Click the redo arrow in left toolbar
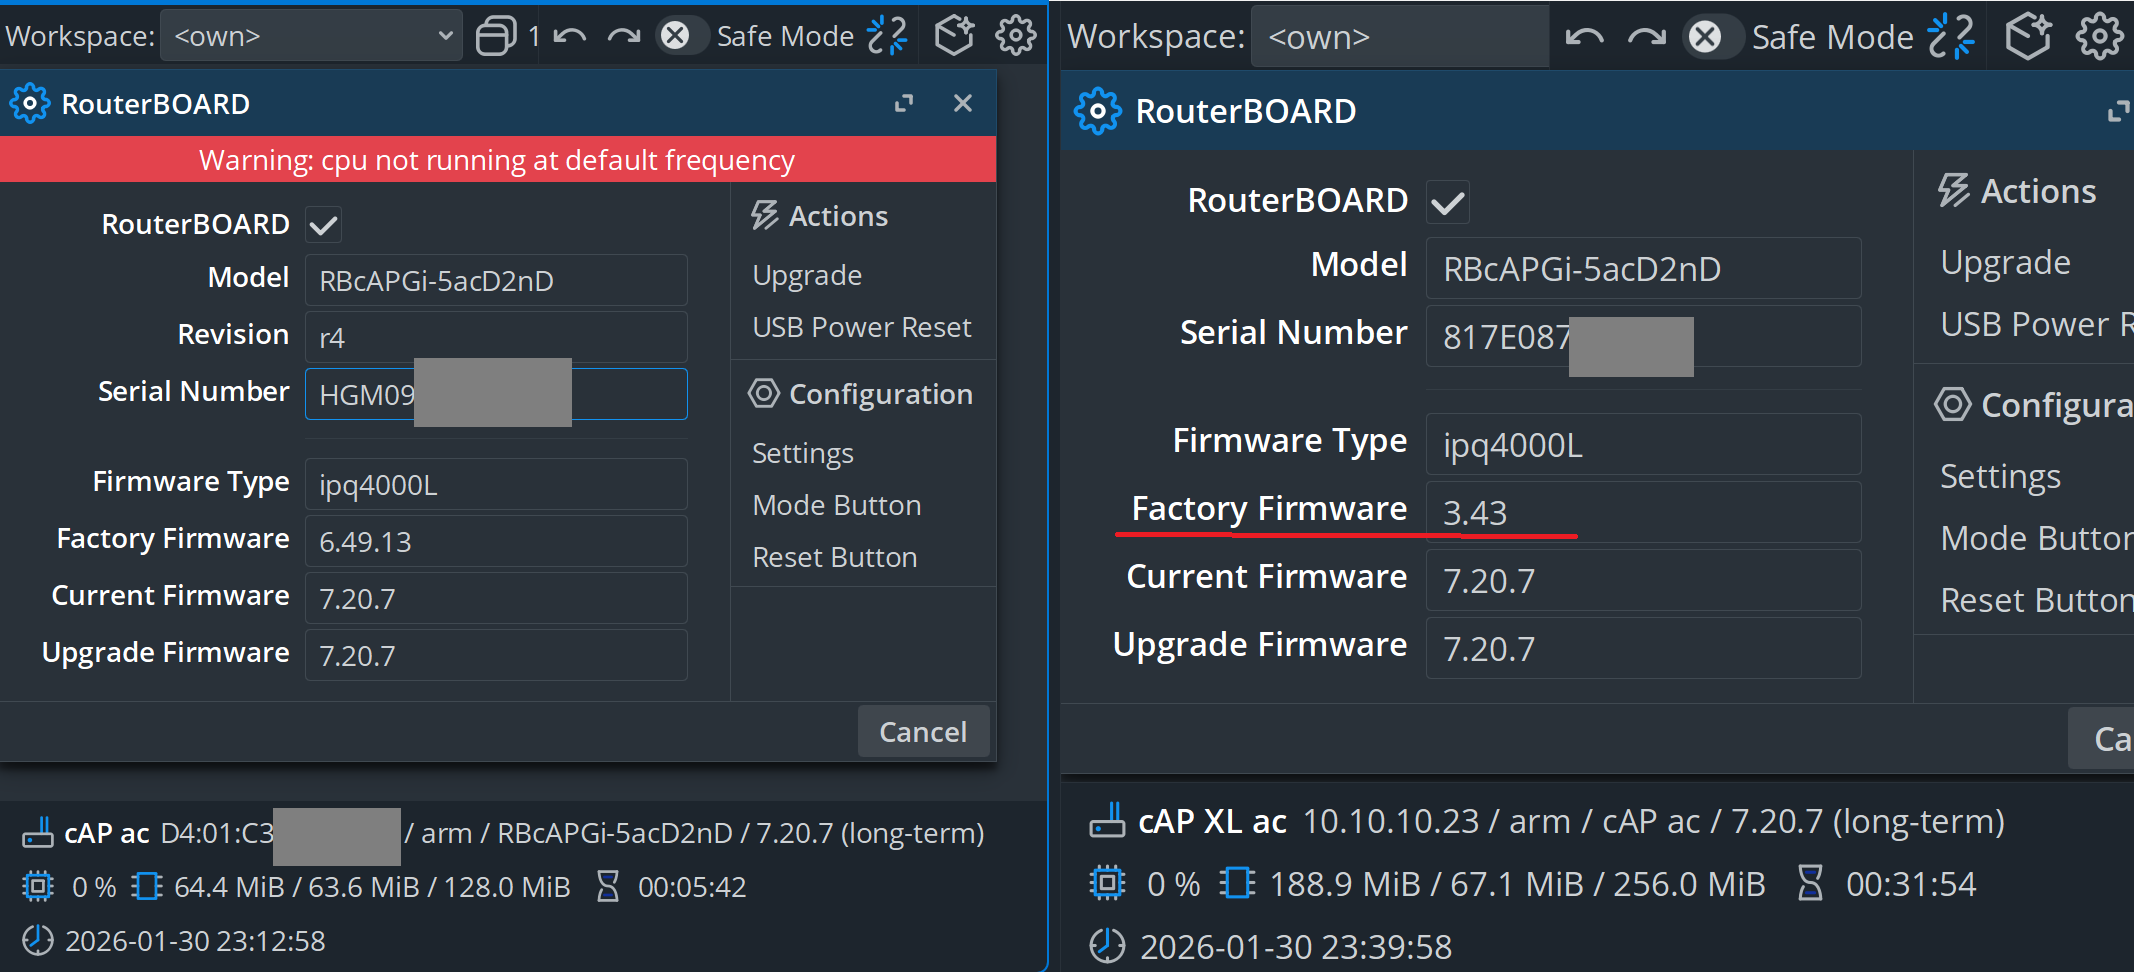The image size is (2134, 972). tap(624, 37)
